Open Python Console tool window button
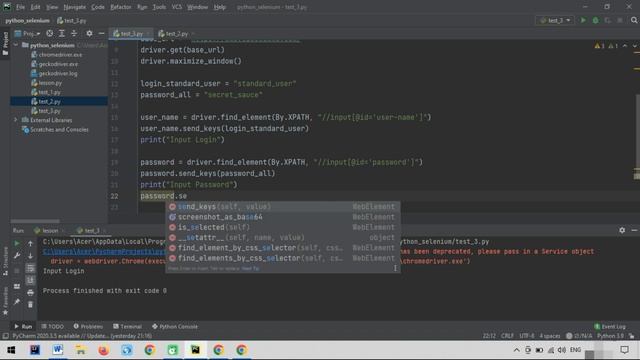The image size is (640, 360). click(175, 327)
